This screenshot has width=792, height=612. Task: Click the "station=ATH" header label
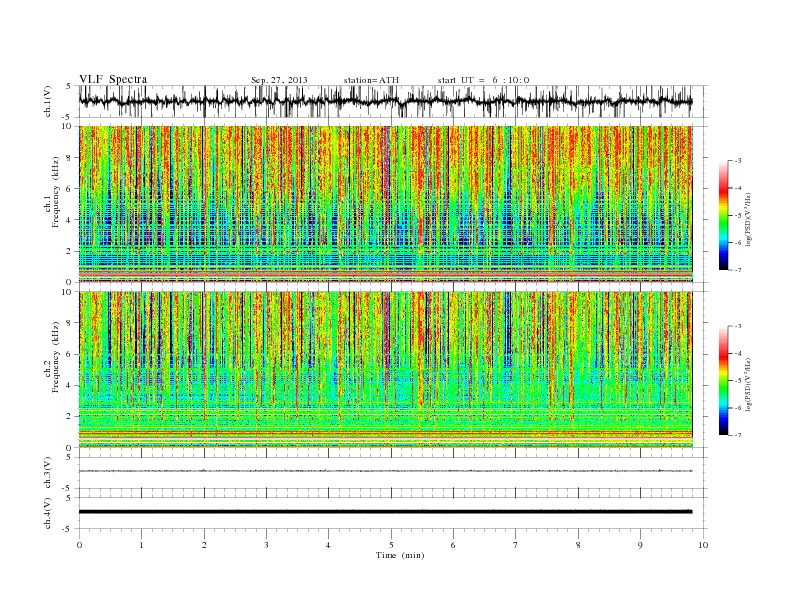click(x=371, y=80)
